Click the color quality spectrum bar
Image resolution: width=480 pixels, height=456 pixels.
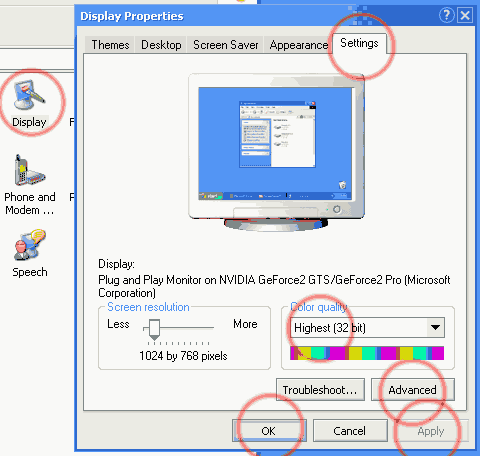(367, 353)
